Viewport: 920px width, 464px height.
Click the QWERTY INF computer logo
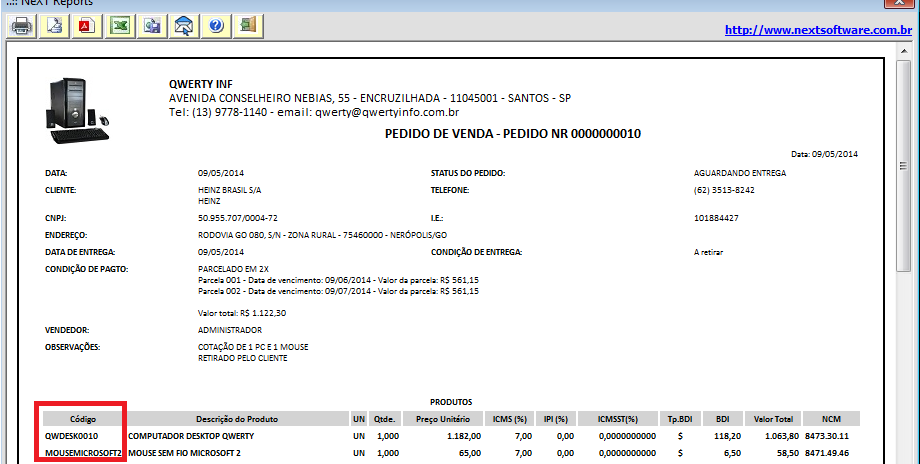click(x=77, y=111)
